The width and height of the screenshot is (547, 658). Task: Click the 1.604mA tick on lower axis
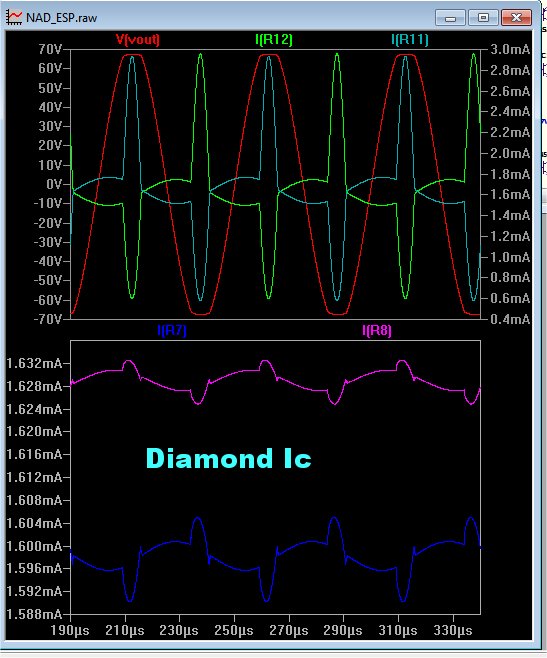pos(34,523)
